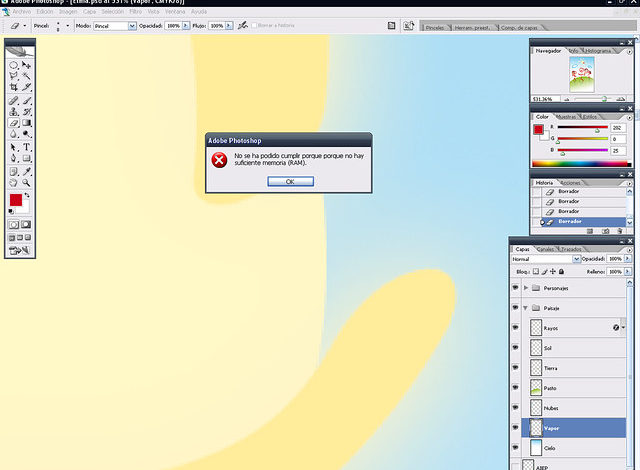Open the Filtro menu
The image size is (640, 470).
click(136, 12)
